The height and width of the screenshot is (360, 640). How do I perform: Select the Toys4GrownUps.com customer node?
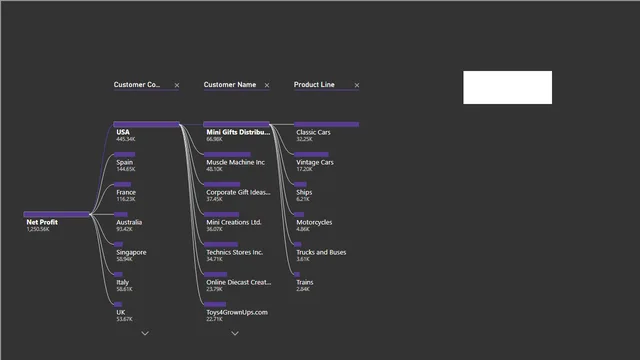pyautogui.click(x=236, y=311)
